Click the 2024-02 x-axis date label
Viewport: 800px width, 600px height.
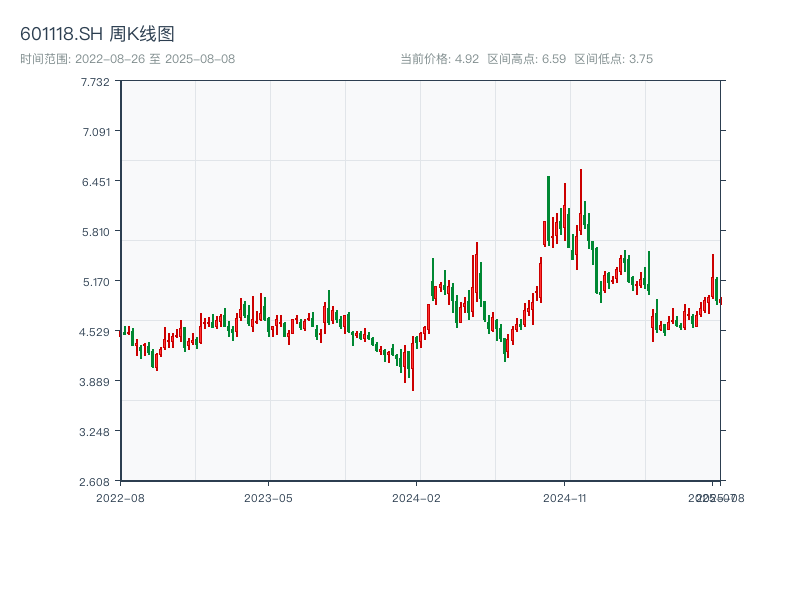417,497
